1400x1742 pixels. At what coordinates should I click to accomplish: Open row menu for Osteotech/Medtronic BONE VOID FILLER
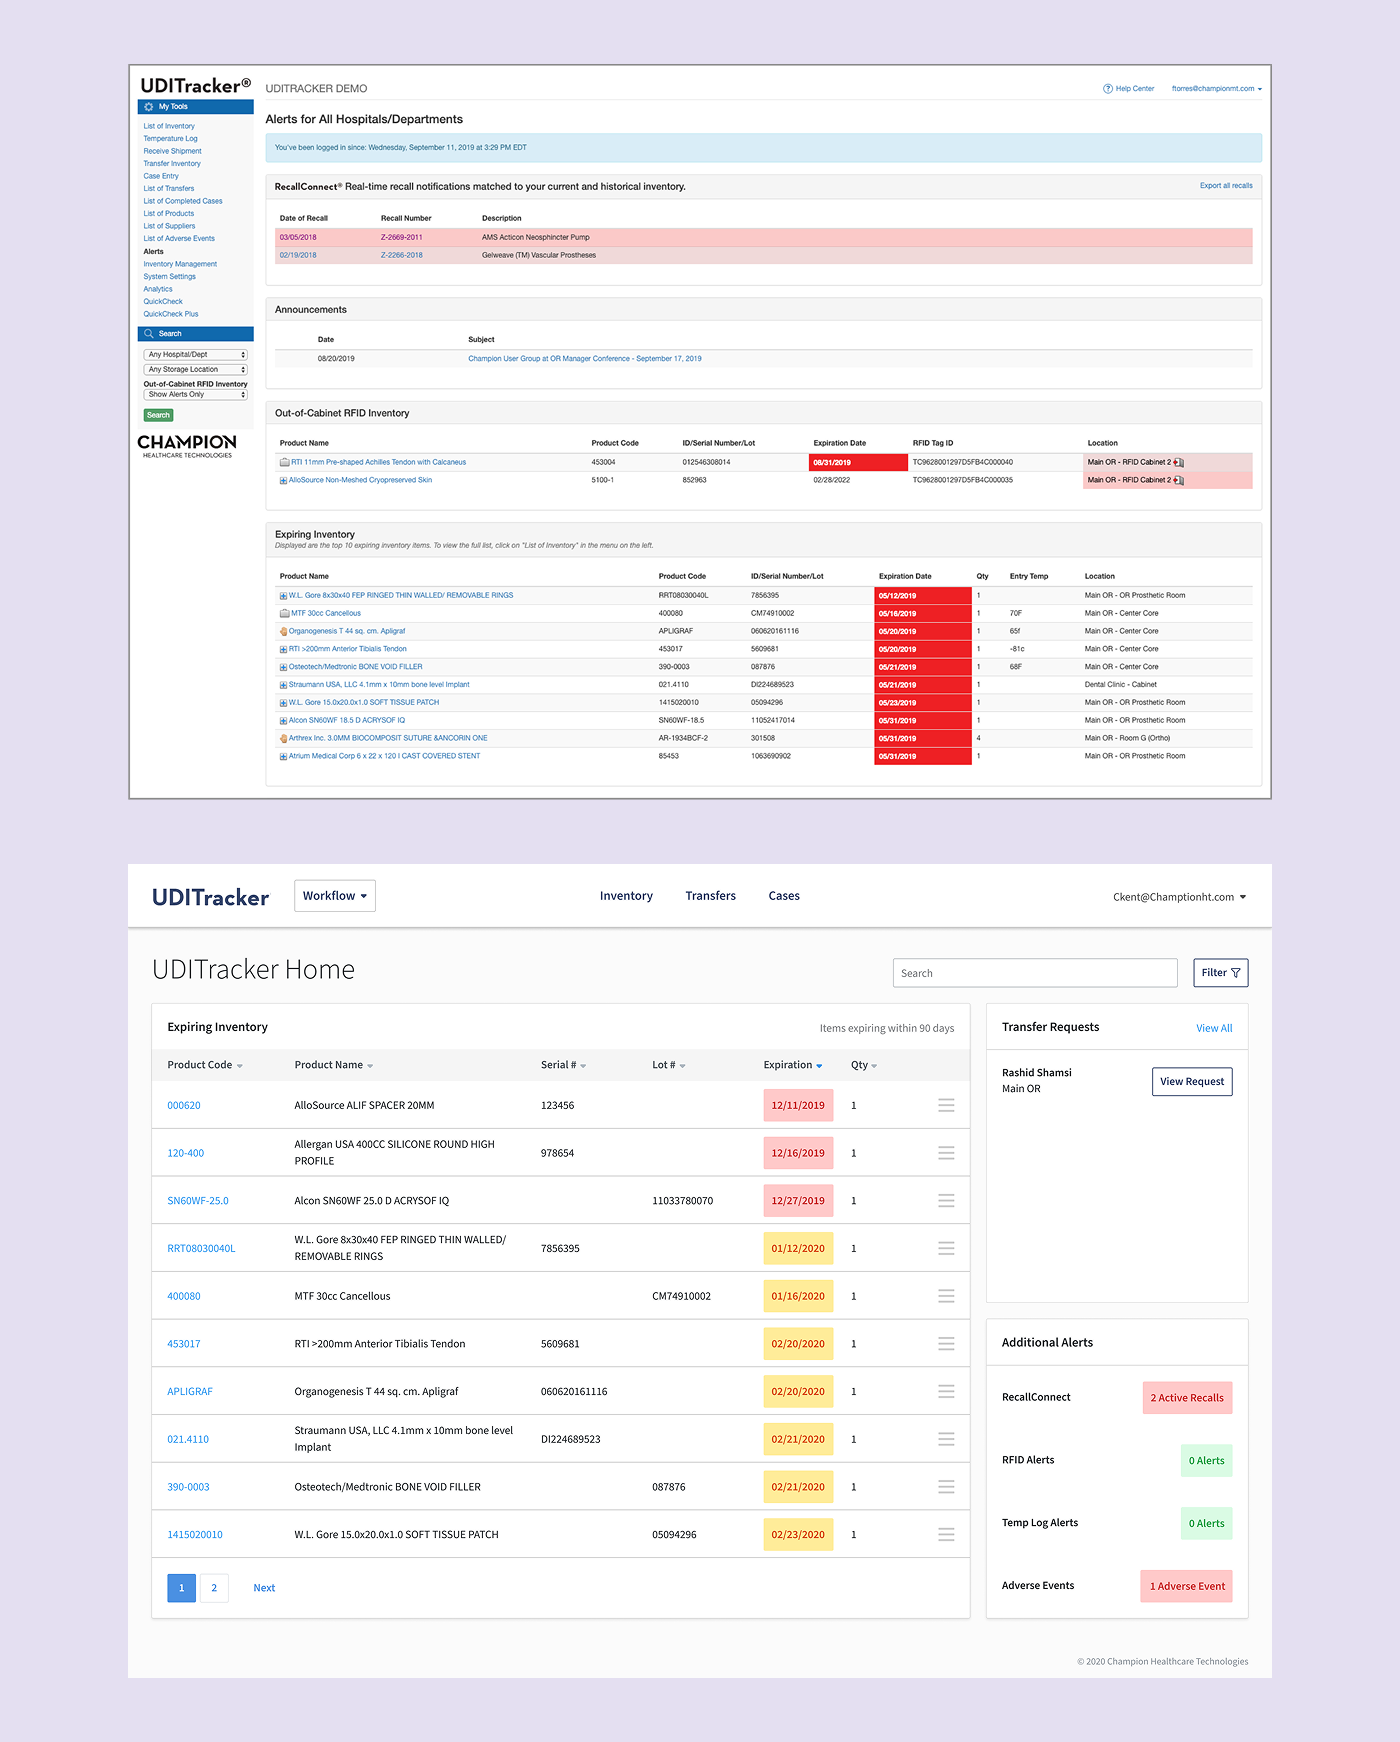pos(946,1487)
